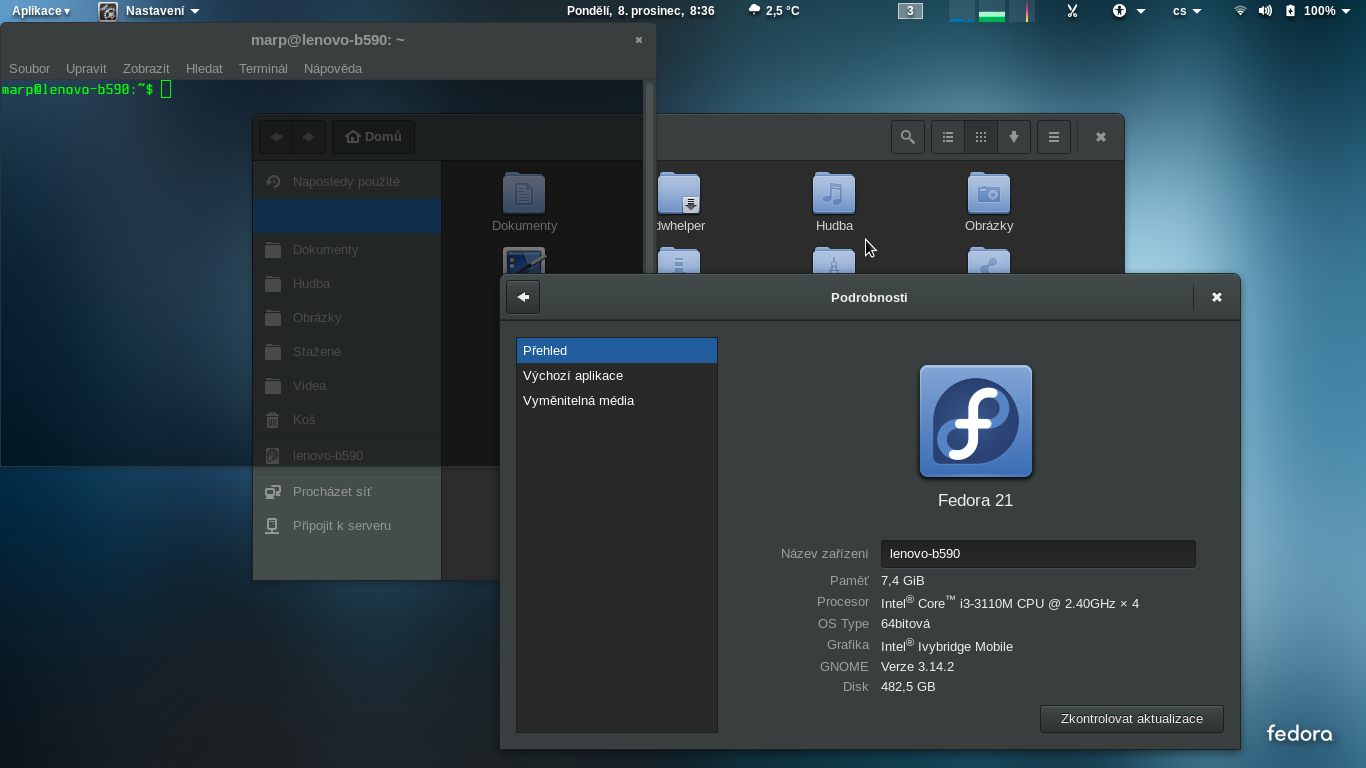The width and height of the screenshot is (1366, 768).
Task: Close the terminal window marp@lenovo-b590
Action: (639, 40)
